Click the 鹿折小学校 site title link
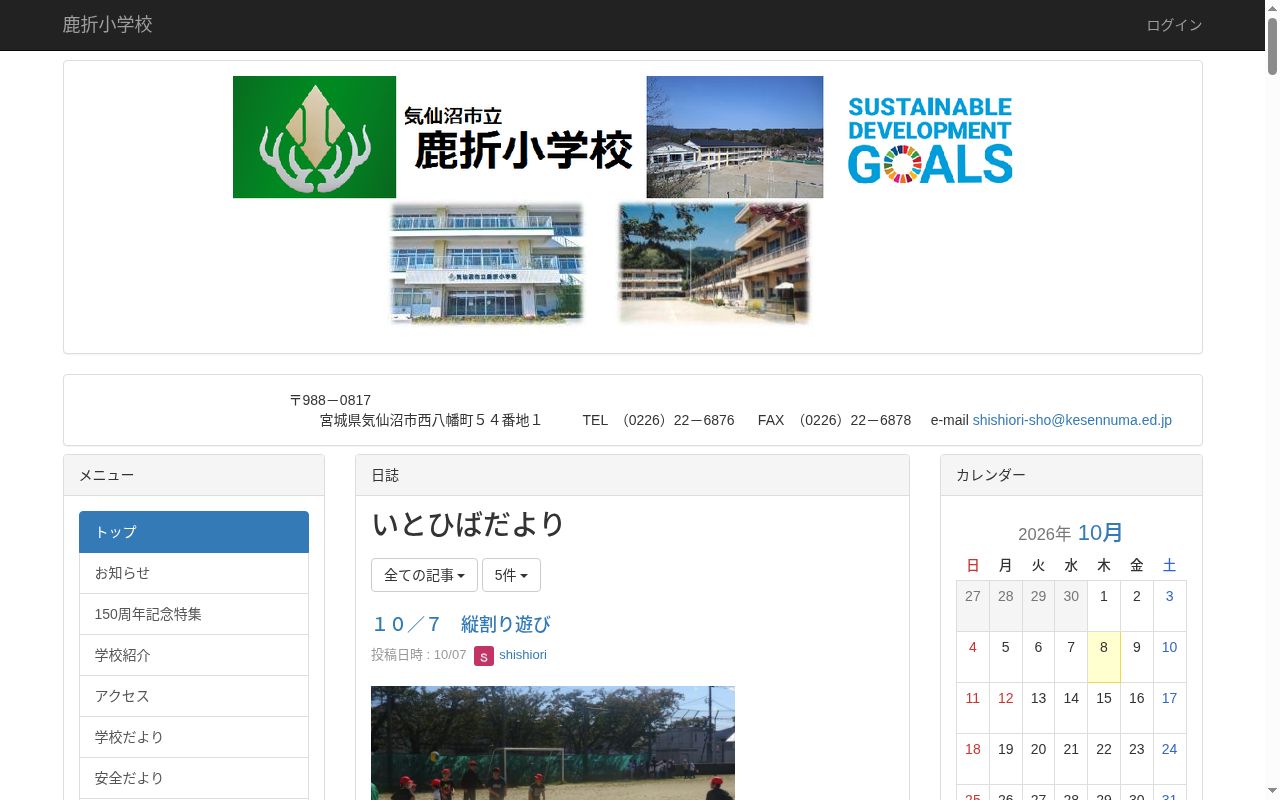 pyautogui.click(x=108, y=25)
